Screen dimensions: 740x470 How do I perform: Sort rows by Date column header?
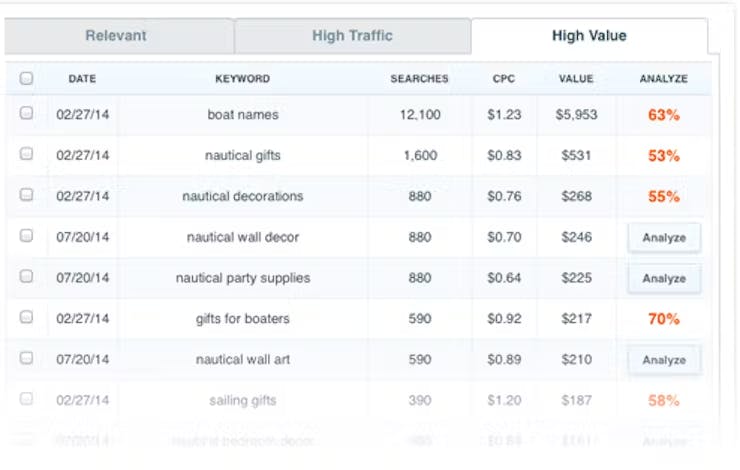coord(82,79)
